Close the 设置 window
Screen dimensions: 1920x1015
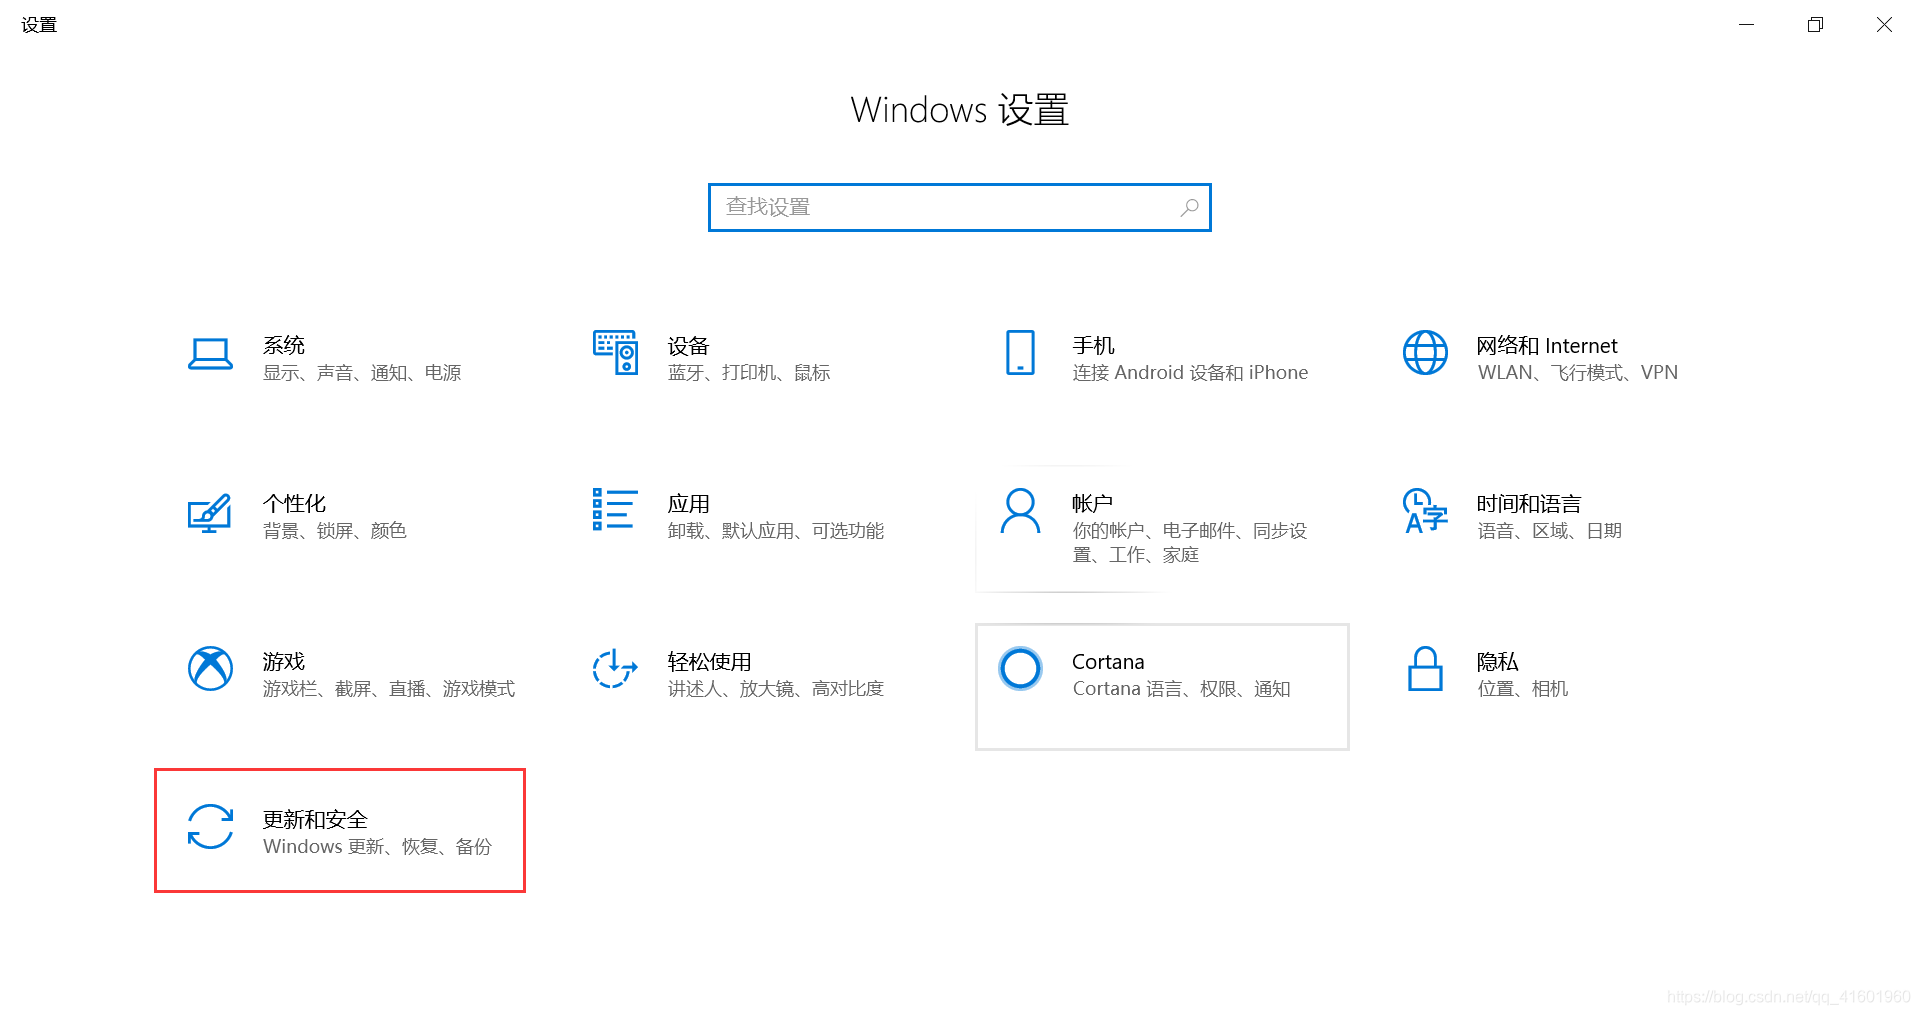click(x=1884, y=24)
